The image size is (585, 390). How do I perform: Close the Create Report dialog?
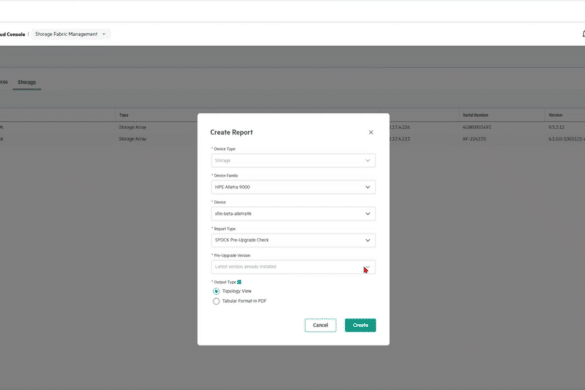point(370,132)
